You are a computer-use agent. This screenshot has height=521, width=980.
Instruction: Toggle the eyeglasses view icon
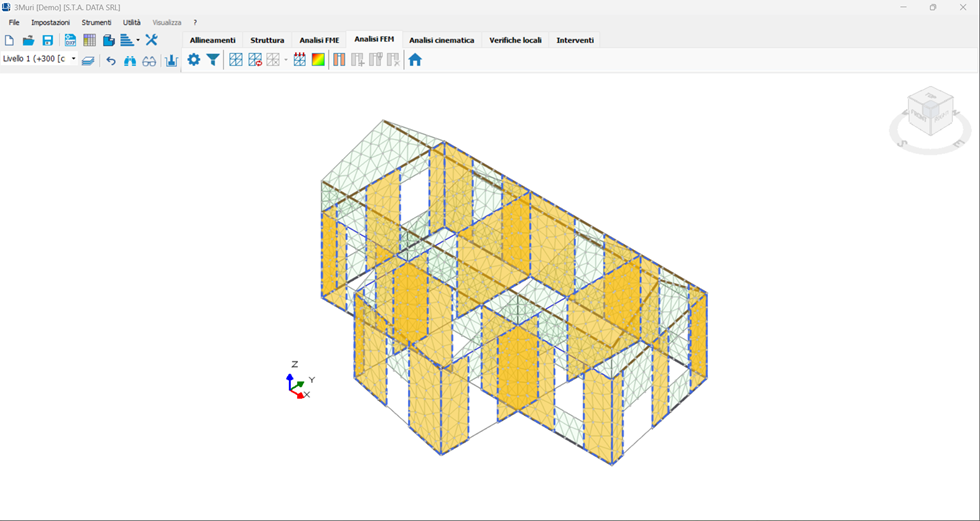click(x=149, y=60)
